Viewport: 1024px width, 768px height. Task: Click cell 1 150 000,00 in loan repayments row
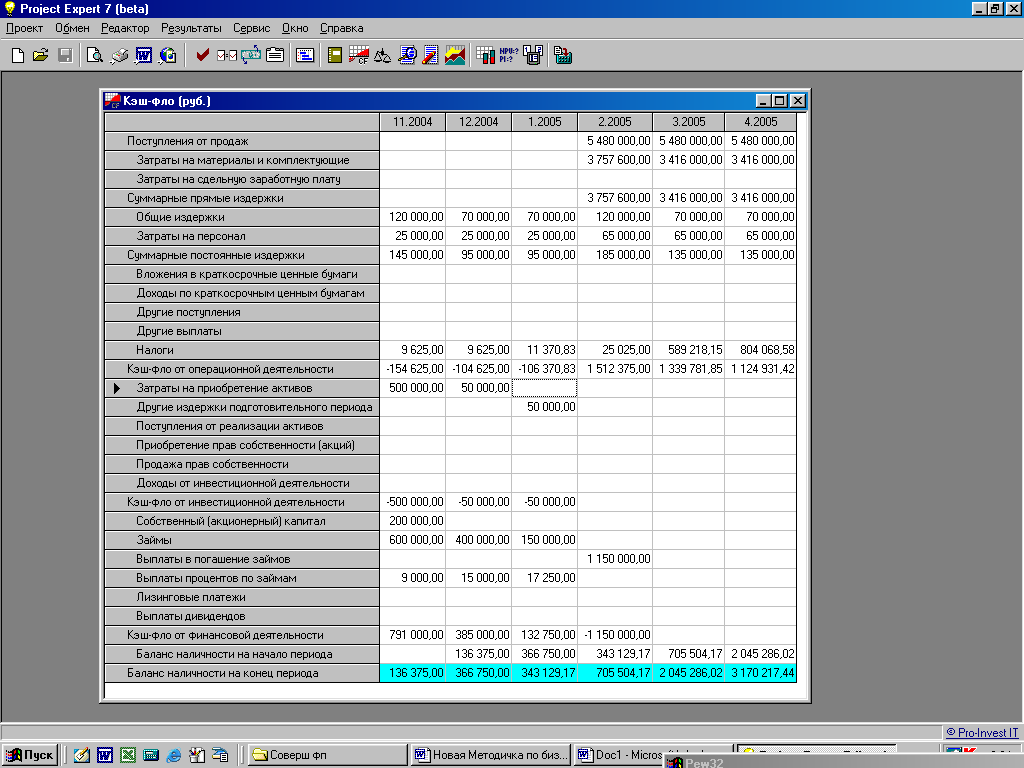(615, 559)
